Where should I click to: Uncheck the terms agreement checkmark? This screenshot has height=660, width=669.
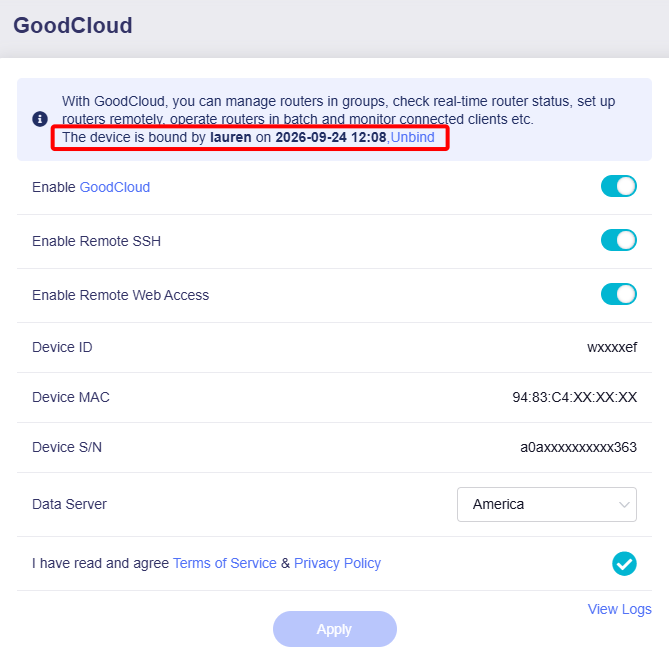pyautogui.click(x=624, y=564)
